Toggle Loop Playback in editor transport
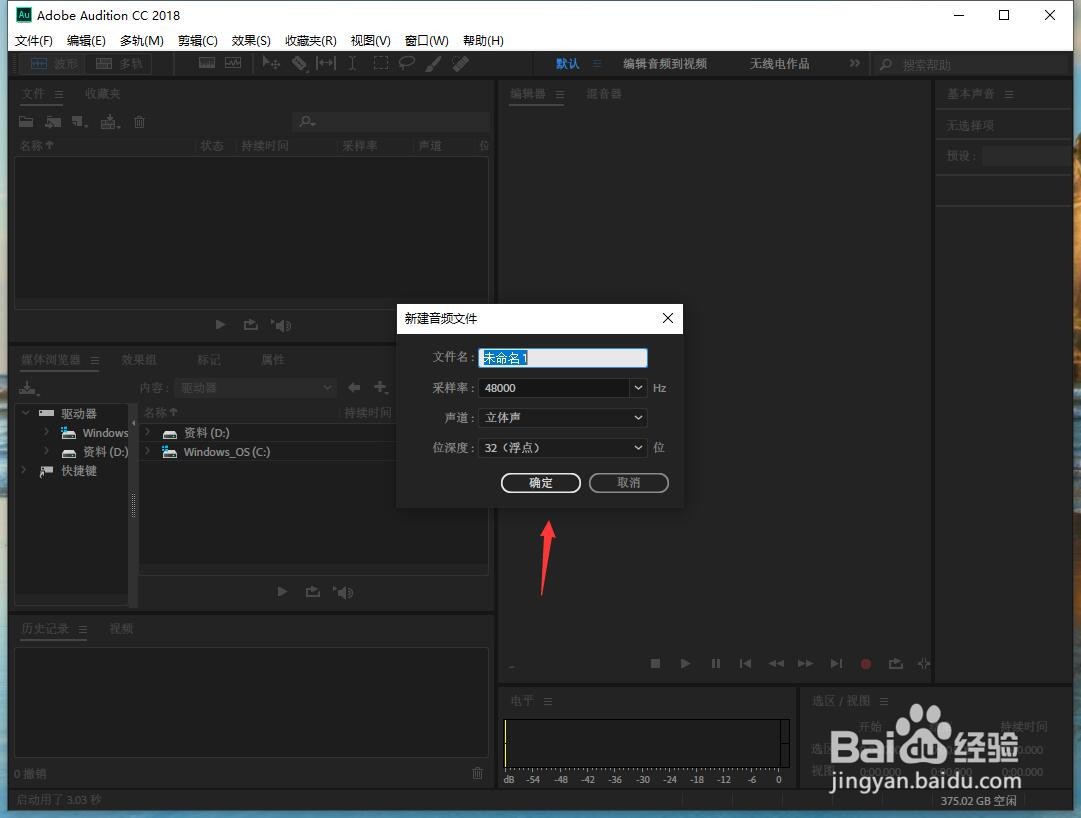 896,664
